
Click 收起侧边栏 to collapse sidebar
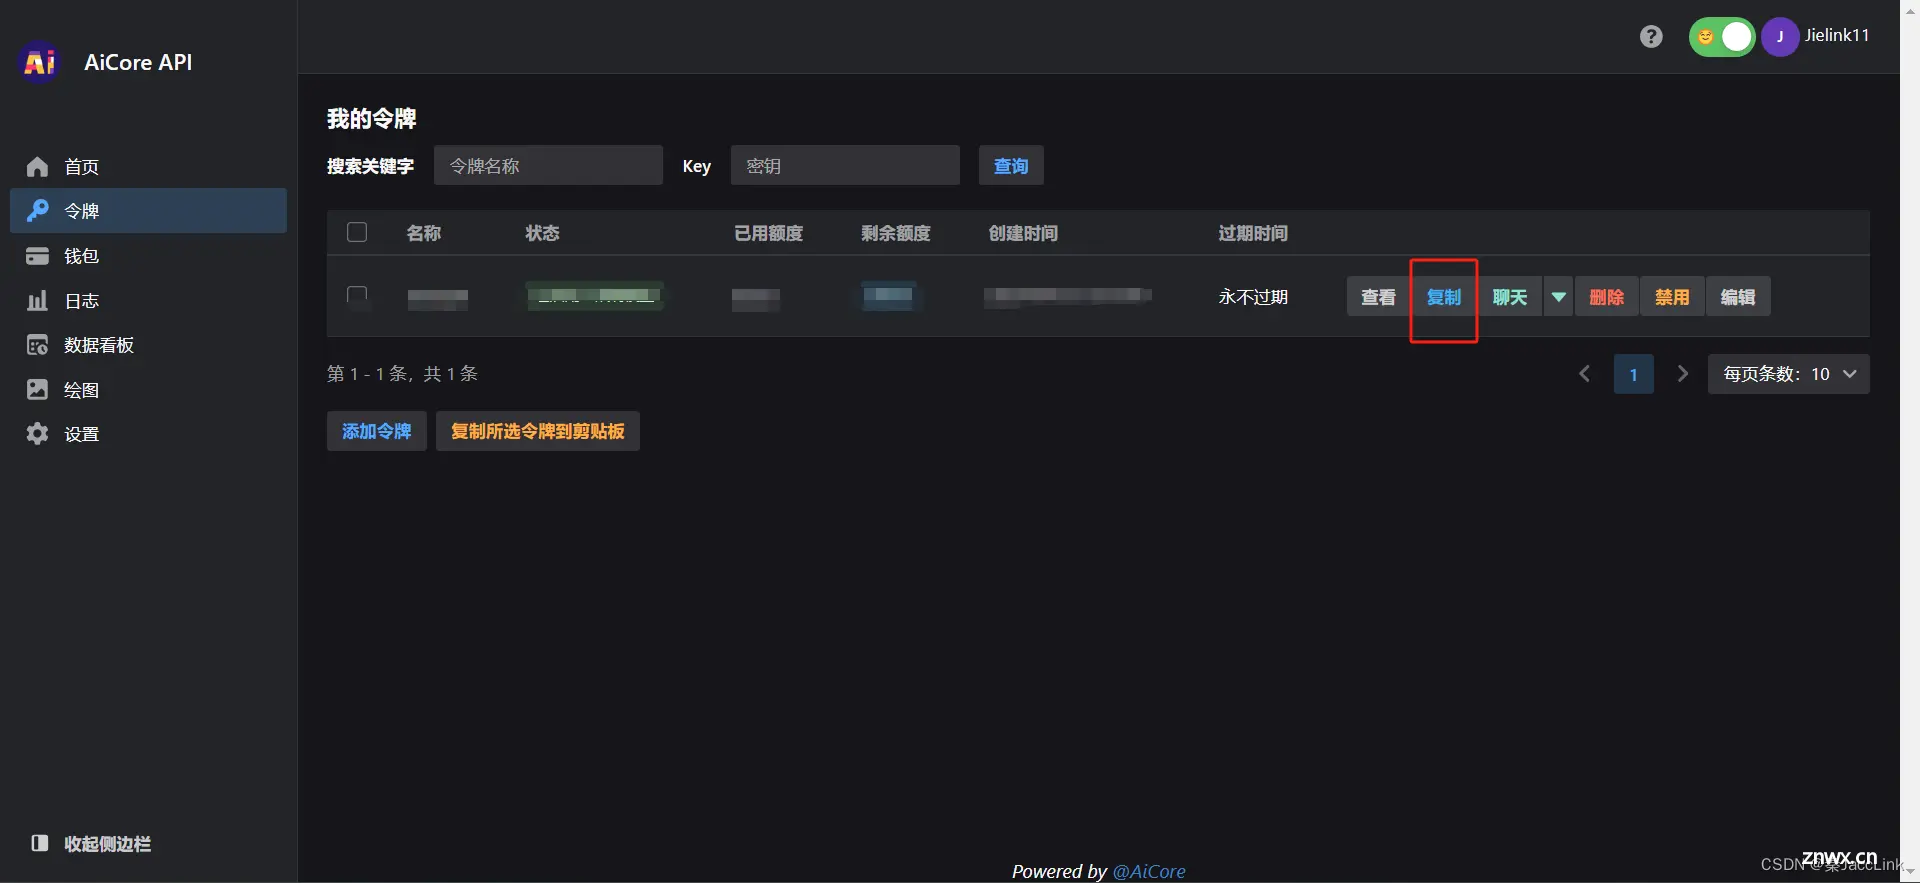[107, 844]
